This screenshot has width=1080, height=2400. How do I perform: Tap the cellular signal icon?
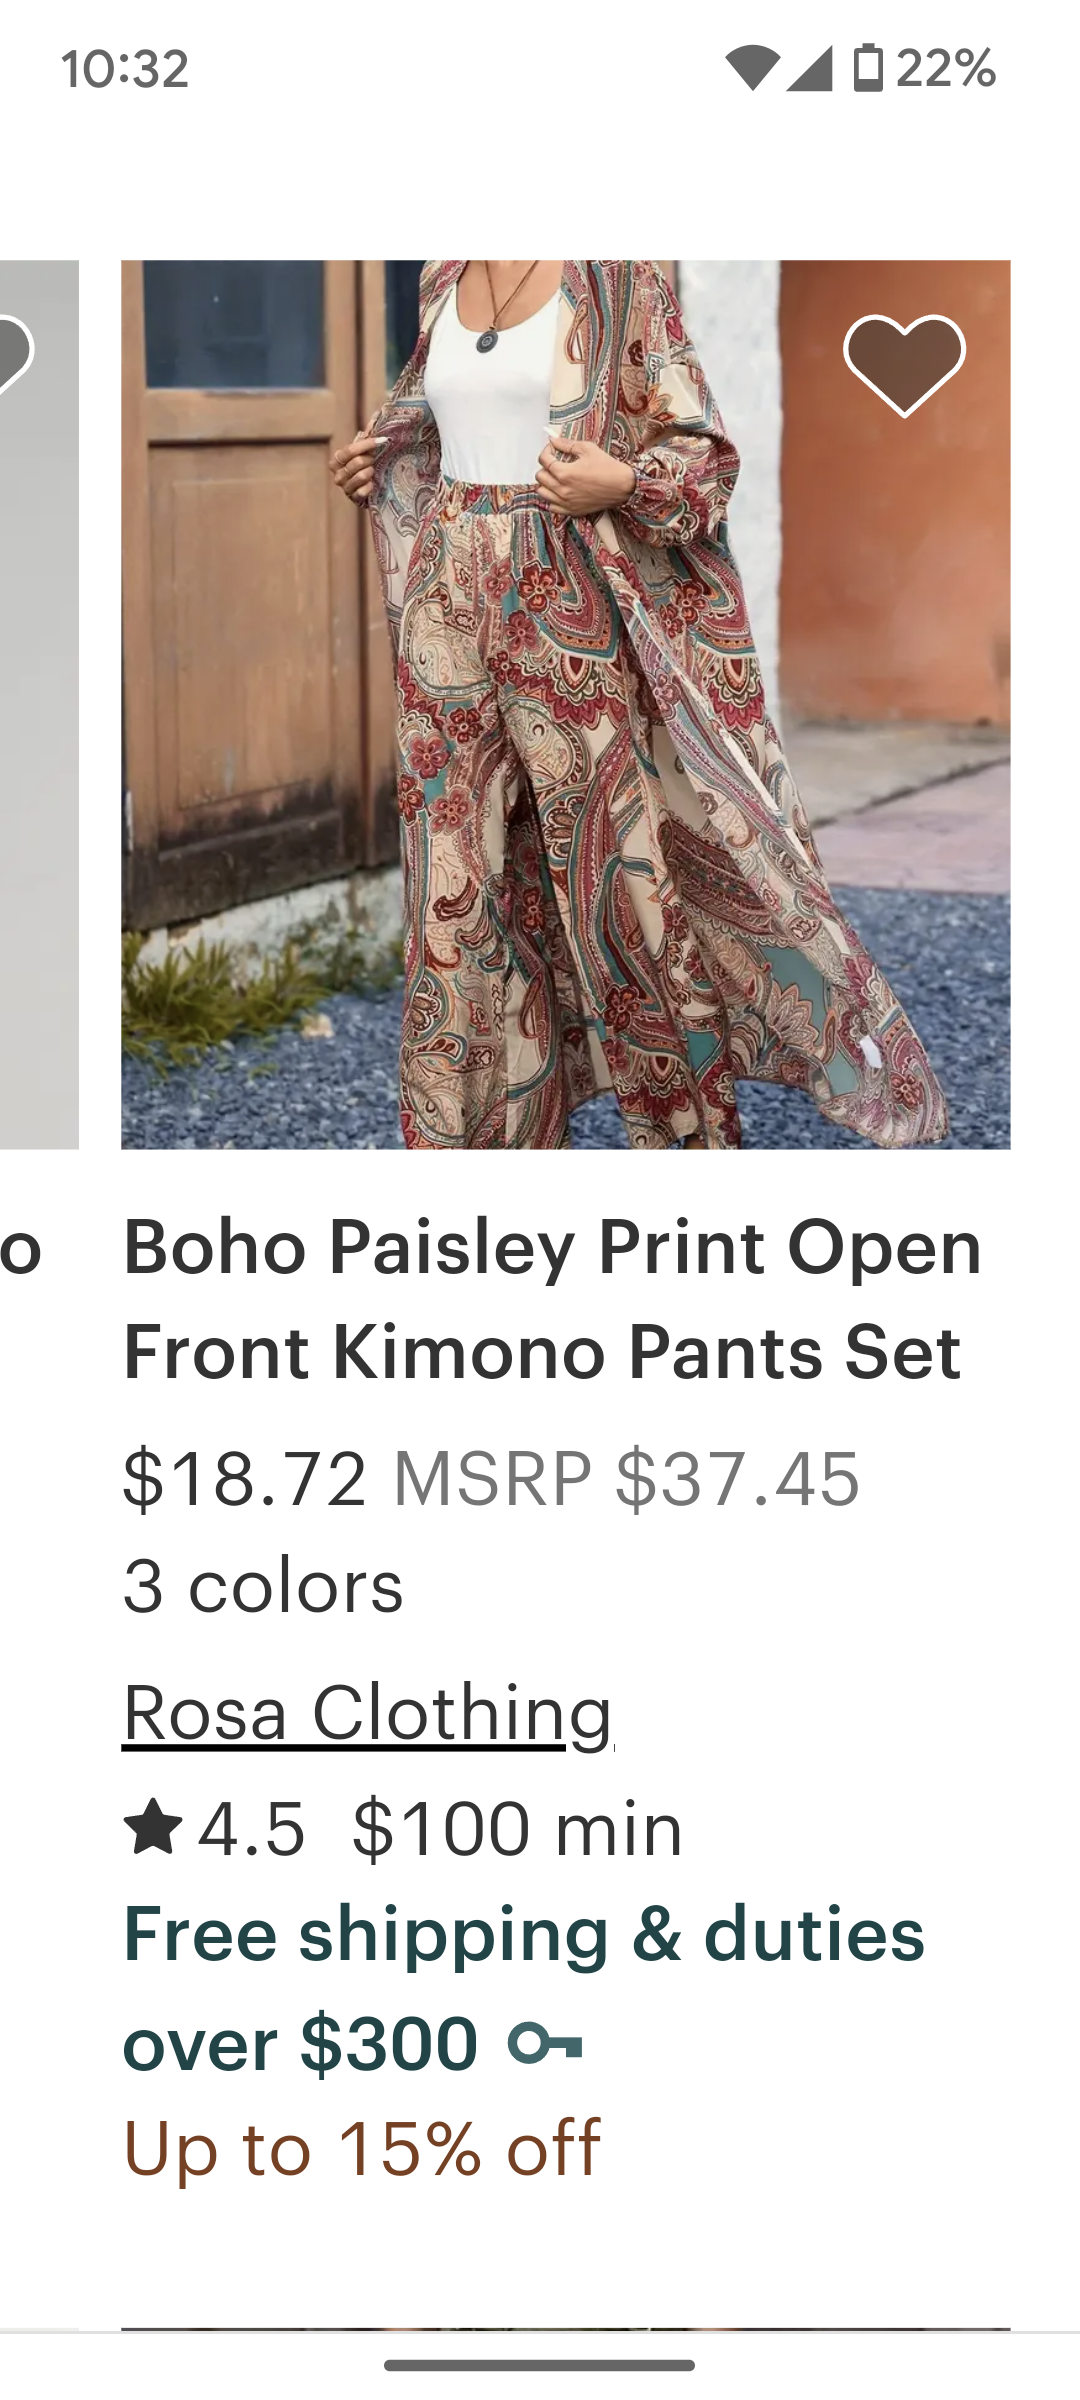810,68
